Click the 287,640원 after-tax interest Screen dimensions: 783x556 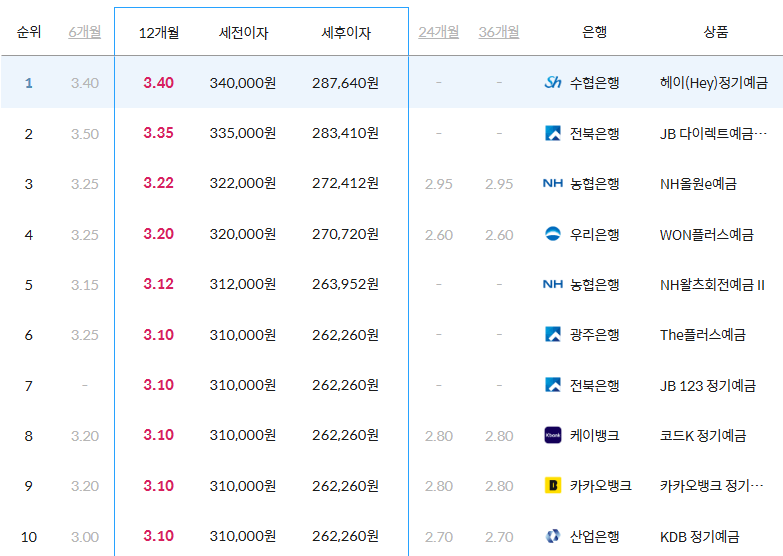(346, 83)
